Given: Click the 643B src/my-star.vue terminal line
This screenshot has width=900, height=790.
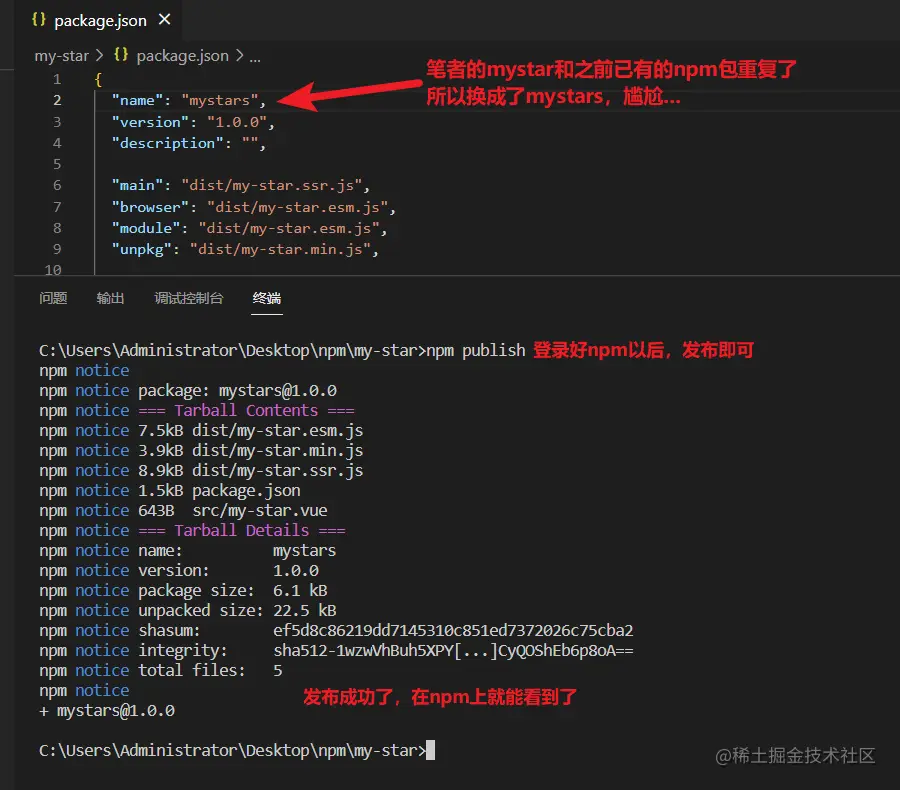Looking at the screenshot, I should coord(183,510).
